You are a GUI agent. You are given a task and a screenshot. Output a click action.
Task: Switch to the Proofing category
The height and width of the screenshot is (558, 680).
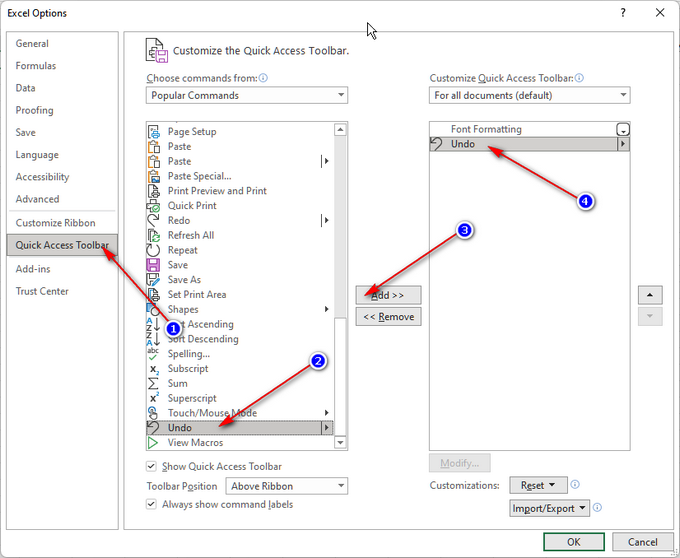click(34, 110)
